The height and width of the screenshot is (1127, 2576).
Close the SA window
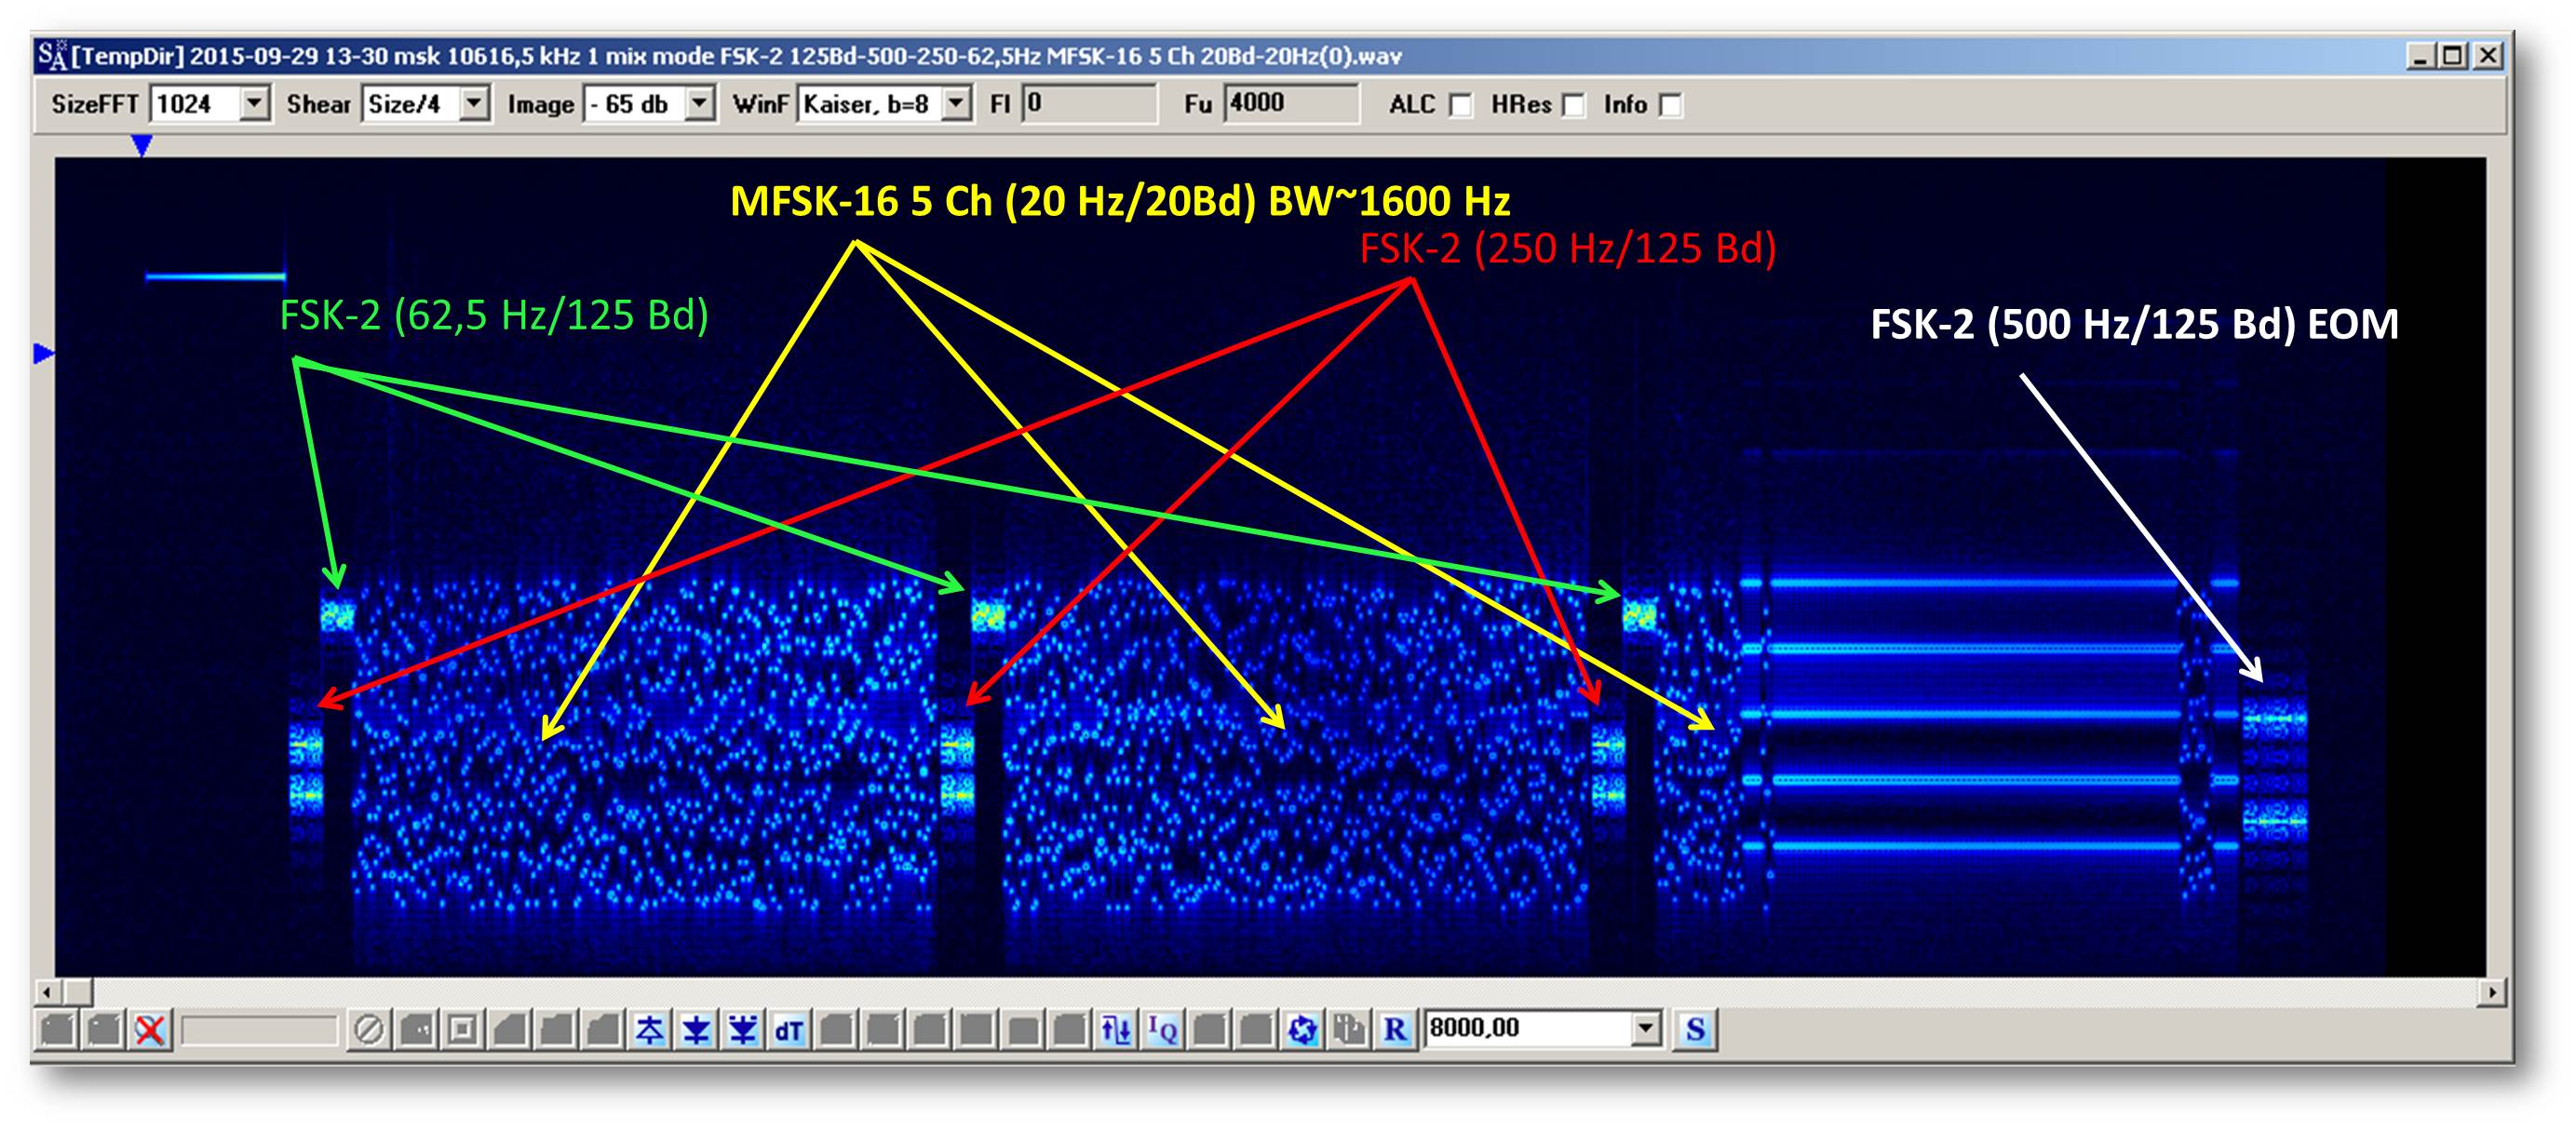click(2487, 56)
